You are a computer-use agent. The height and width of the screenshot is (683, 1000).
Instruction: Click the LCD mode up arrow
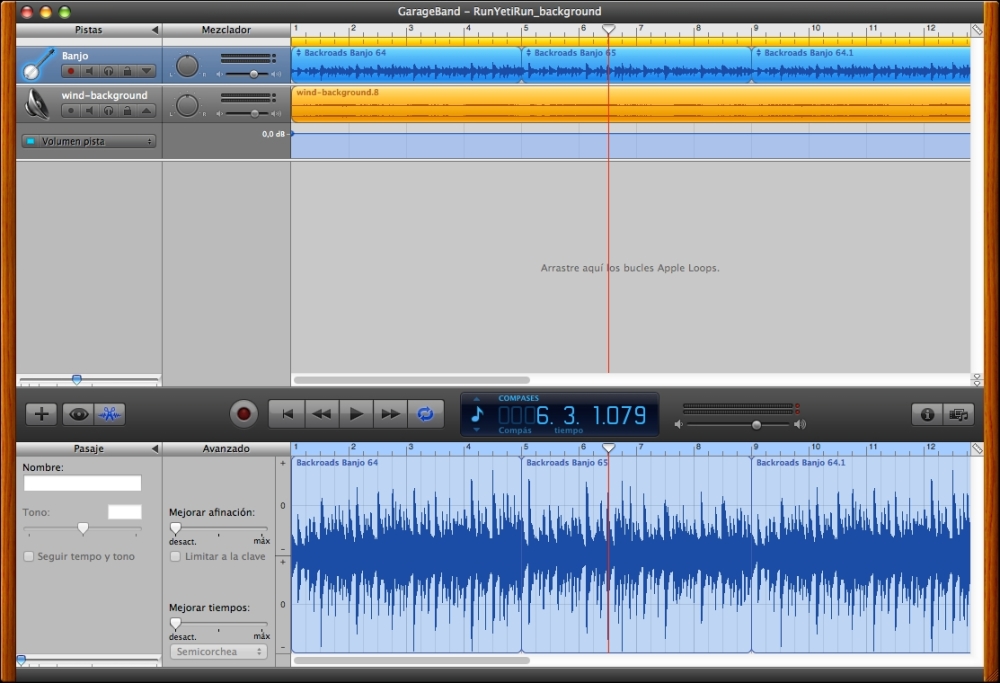(476, 399)
